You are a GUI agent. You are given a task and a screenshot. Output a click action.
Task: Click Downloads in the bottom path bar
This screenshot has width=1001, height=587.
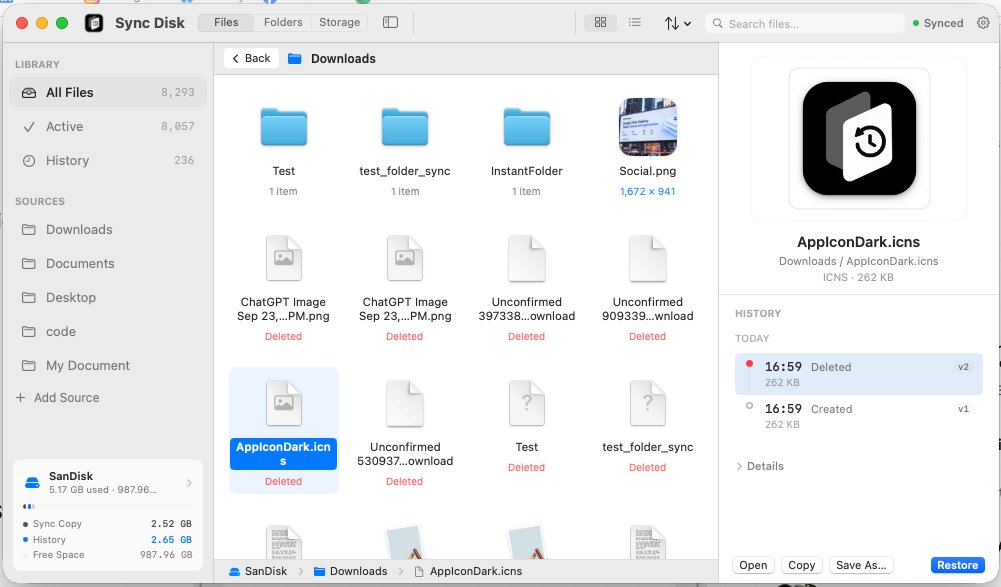(x=350, y=571)
